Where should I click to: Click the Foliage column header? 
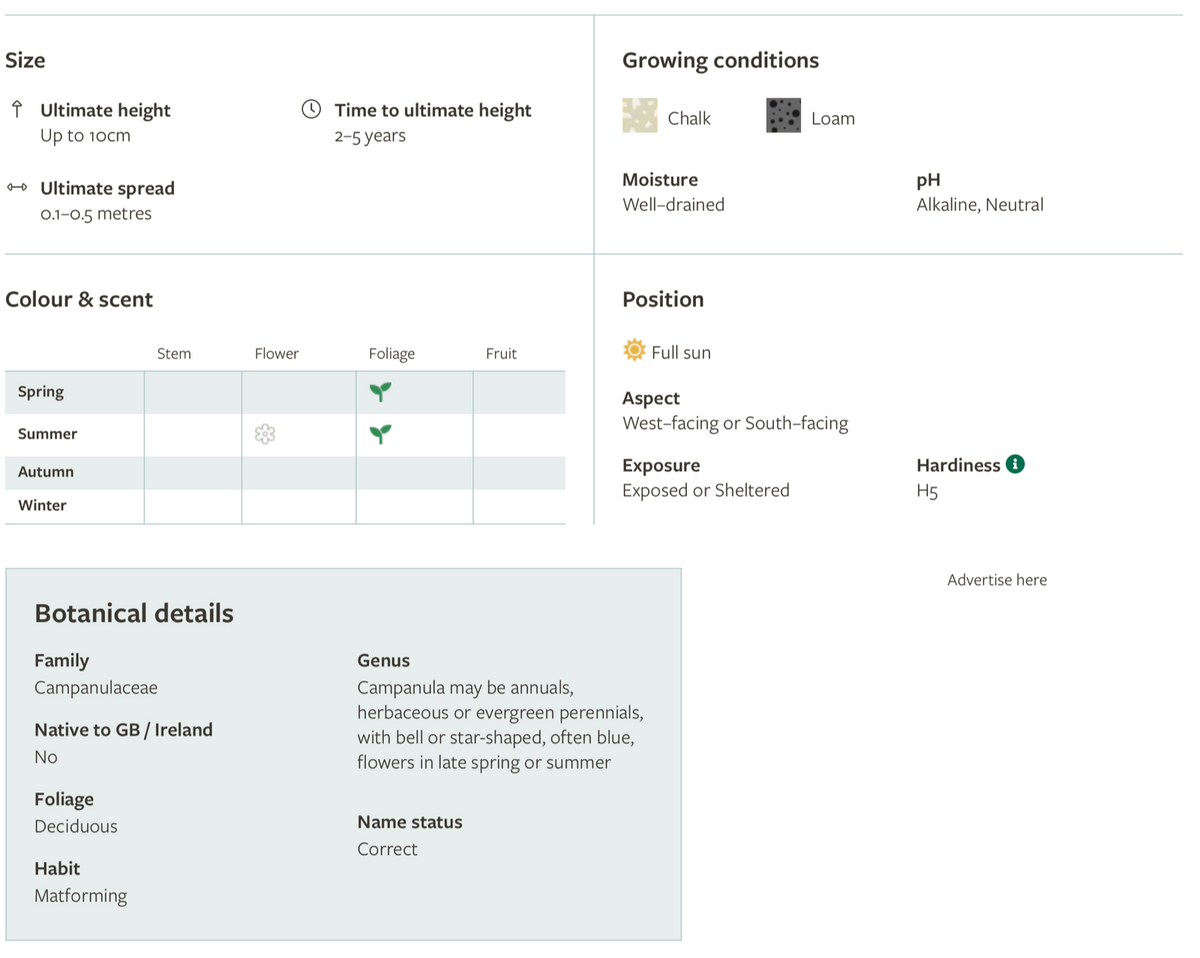[x=392, y=354]
